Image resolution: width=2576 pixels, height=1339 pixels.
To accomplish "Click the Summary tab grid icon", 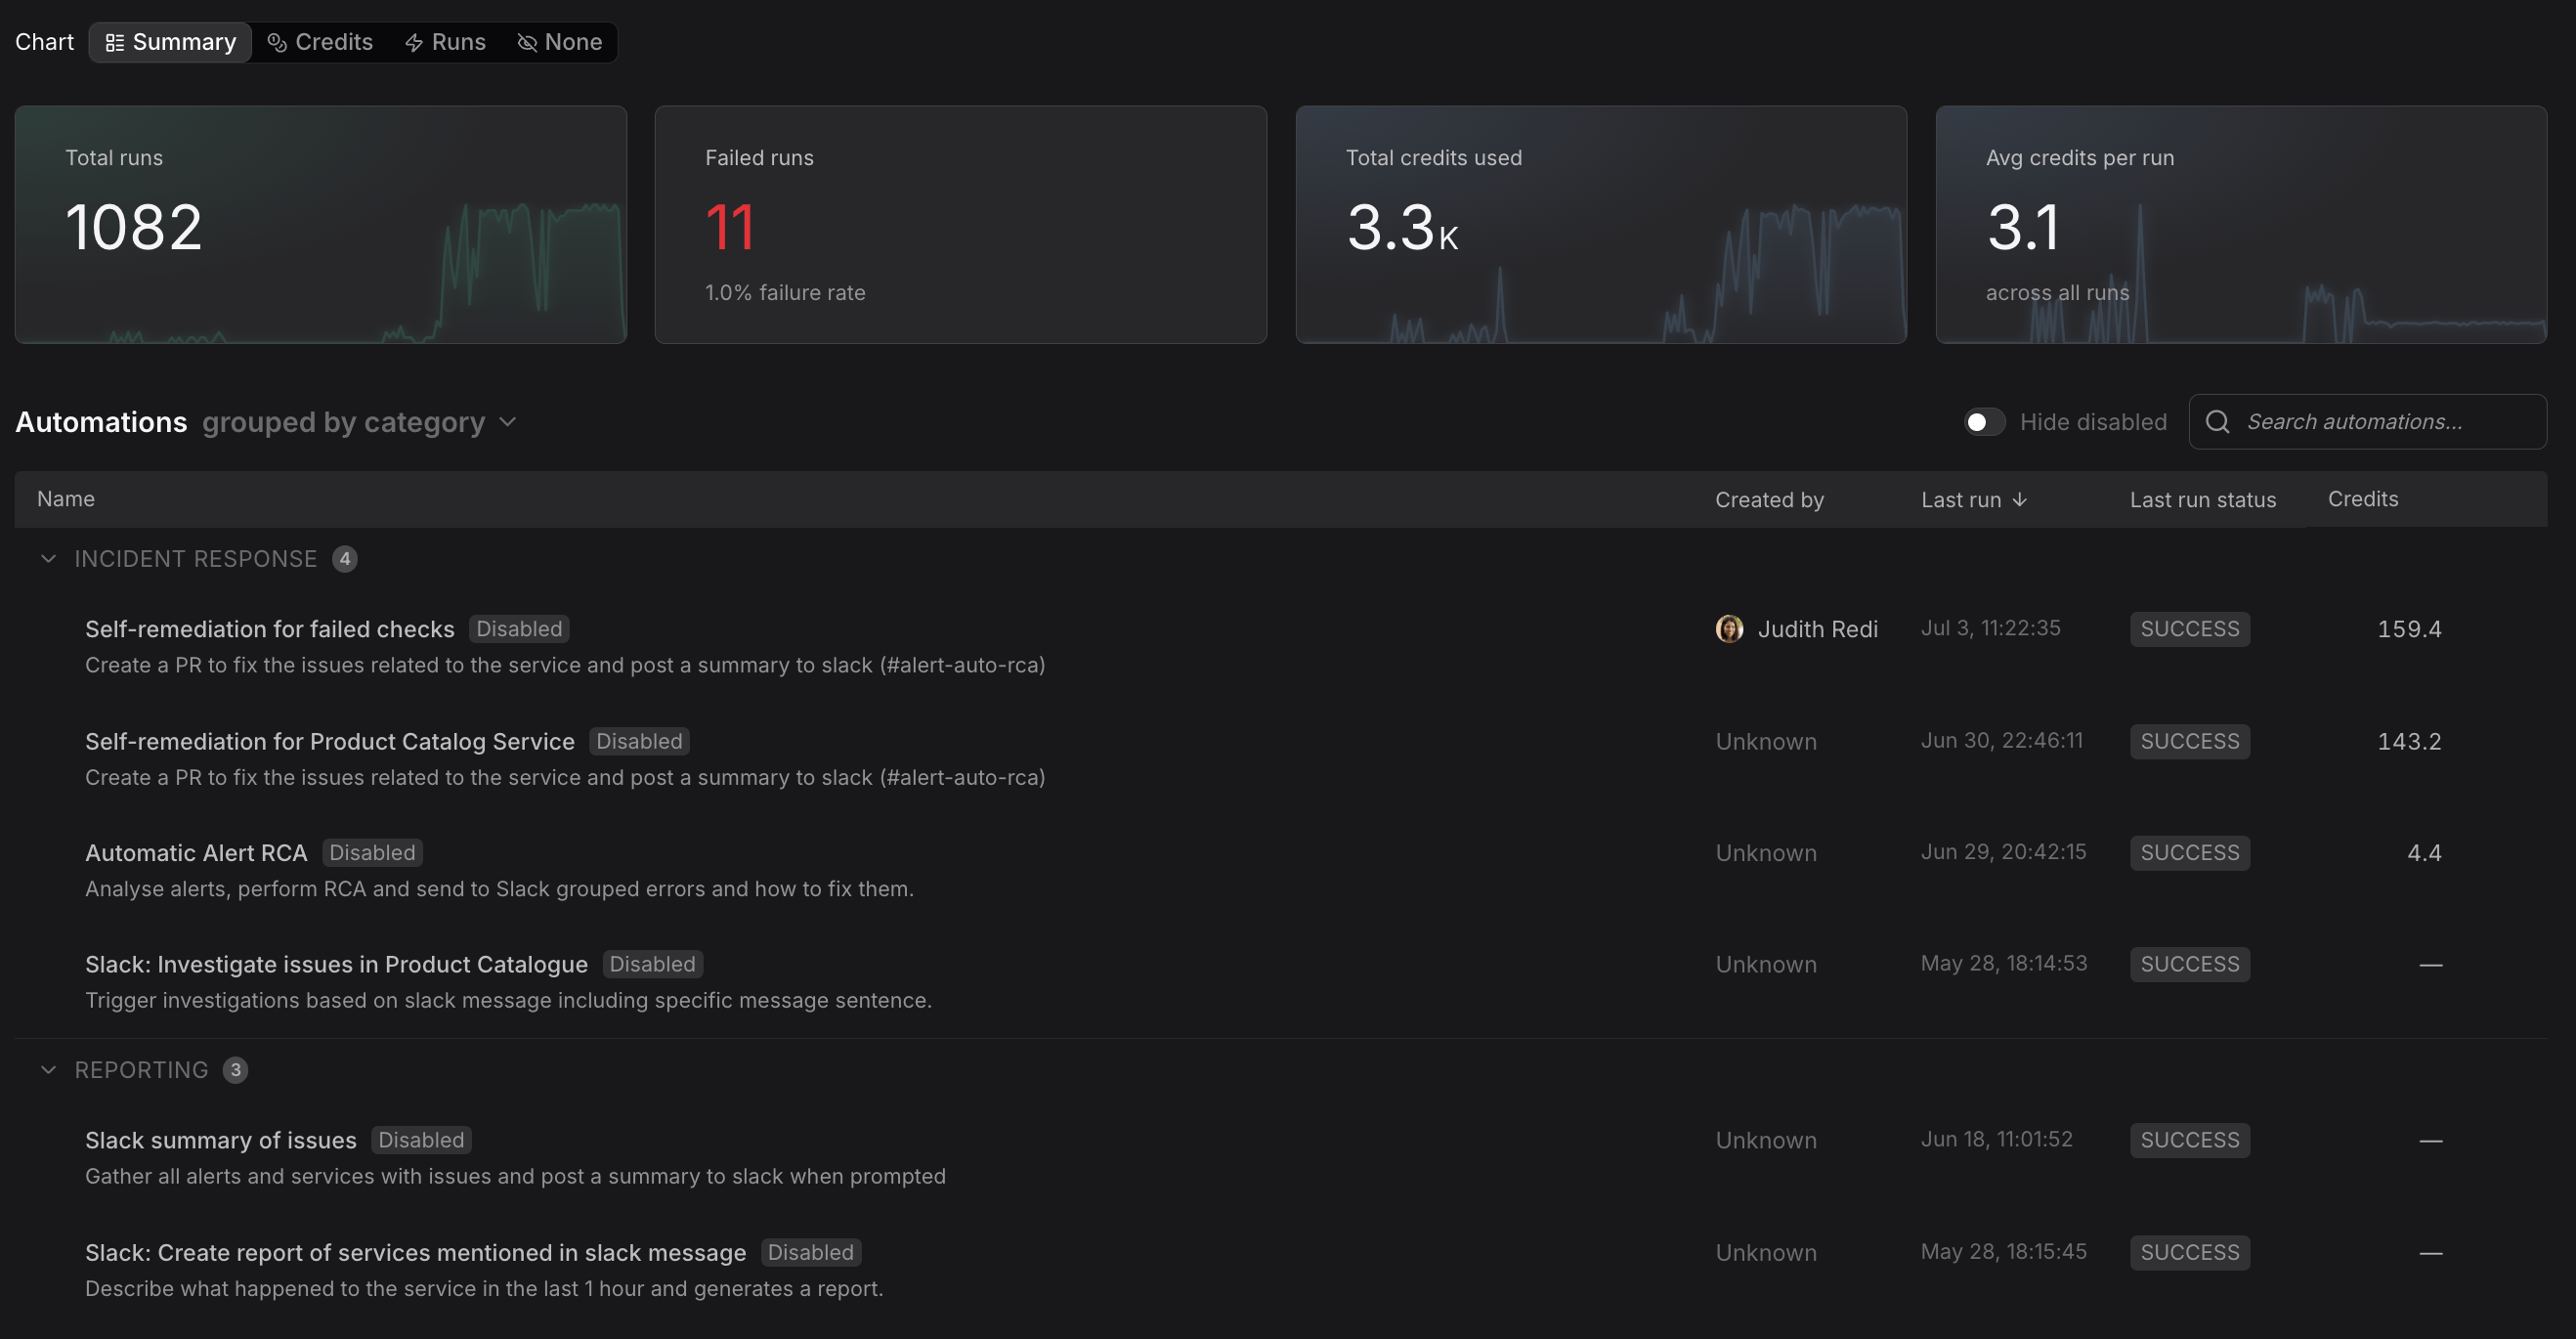I will [115, 42].
